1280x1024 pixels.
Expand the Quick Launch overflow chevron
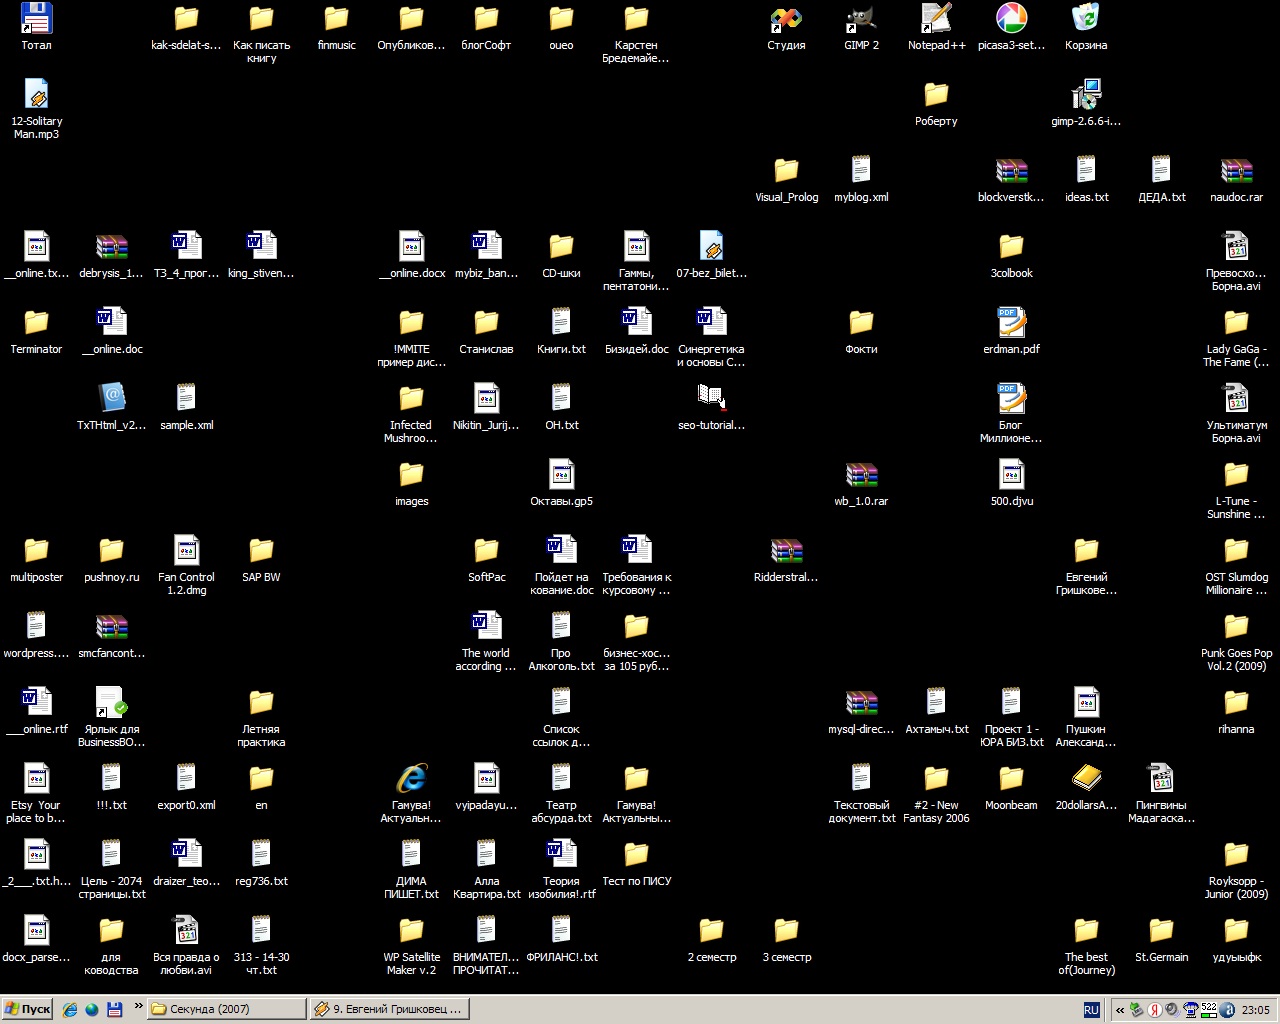(138, 1006)
